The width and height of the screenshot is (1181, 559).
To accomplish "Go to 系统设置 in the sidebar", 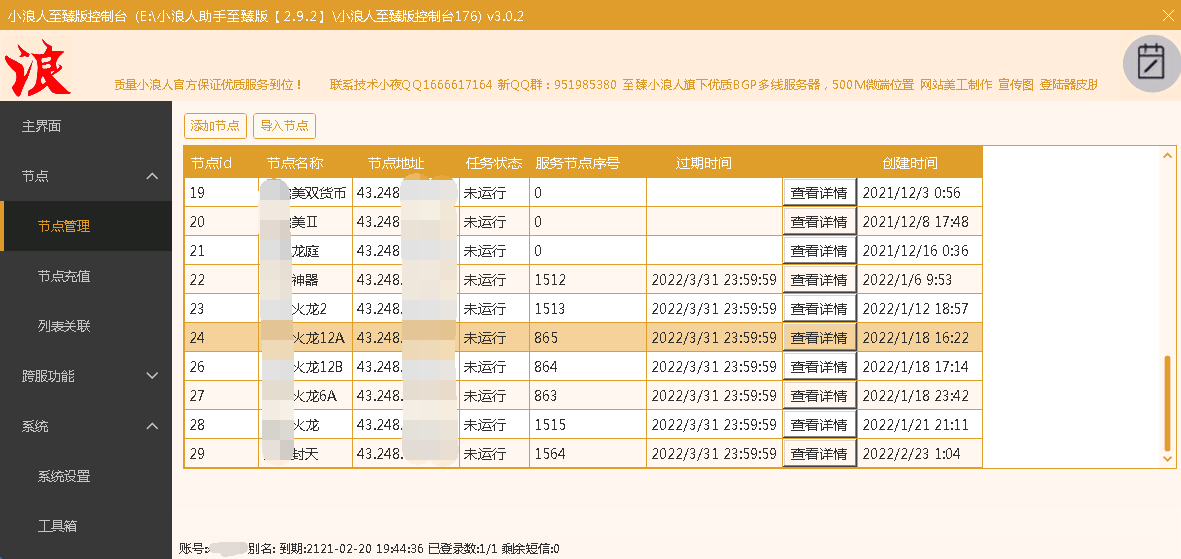I will click(x=64, y=476).
